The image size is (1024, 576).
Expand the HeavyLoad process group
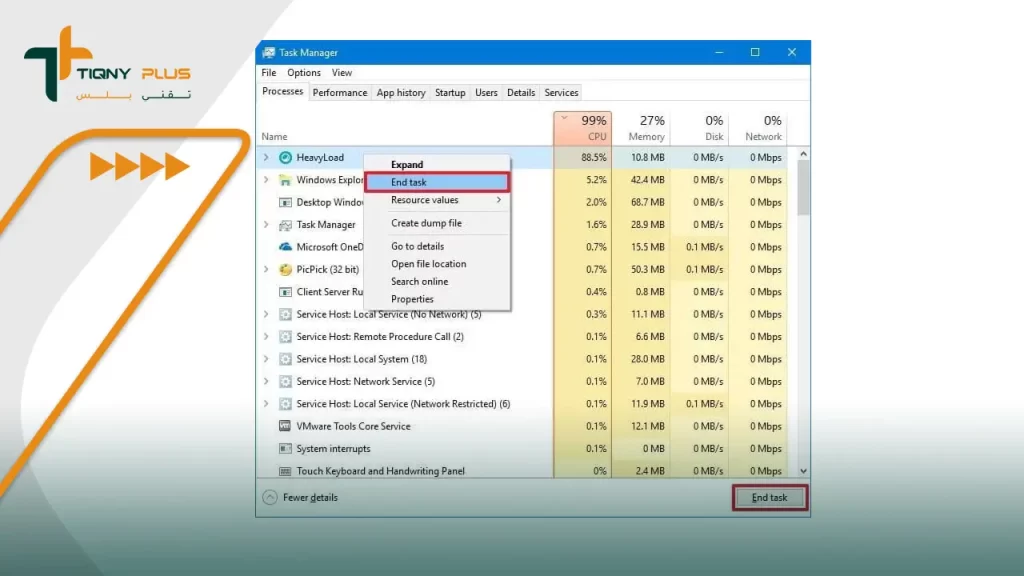(266, 157)
